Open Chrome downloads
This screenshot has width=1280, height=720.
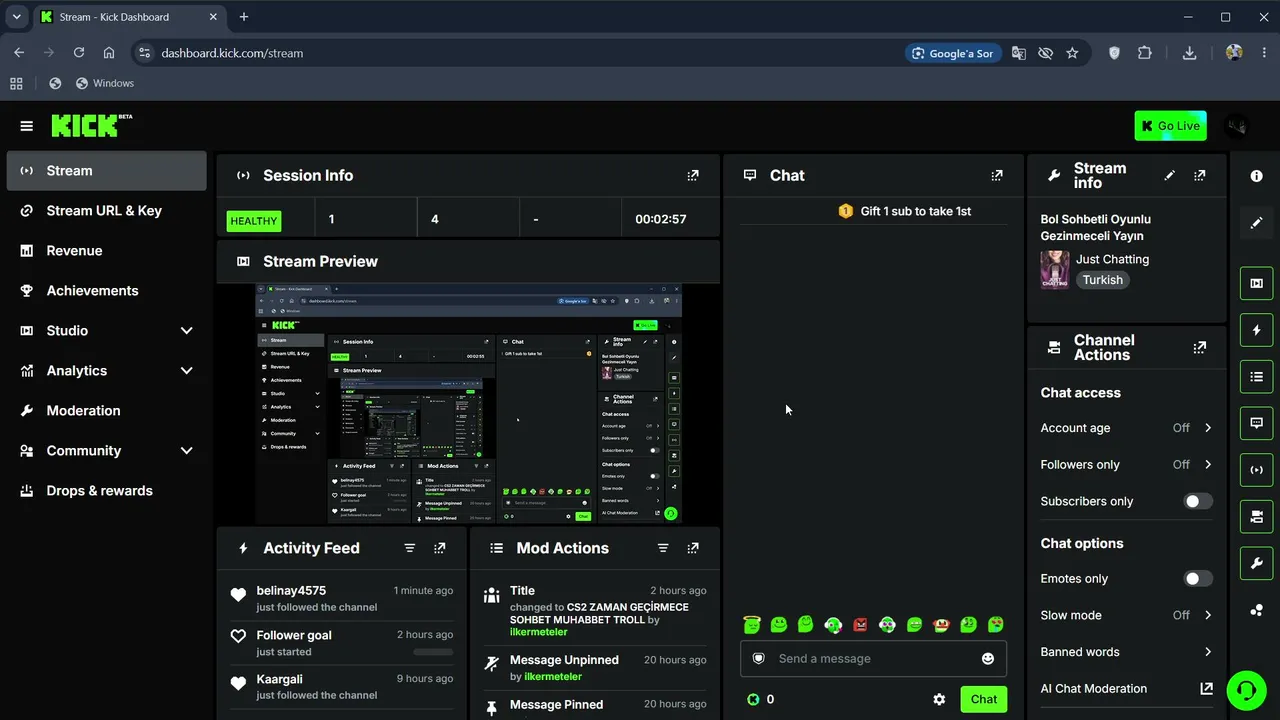(x=1189, y=53)
